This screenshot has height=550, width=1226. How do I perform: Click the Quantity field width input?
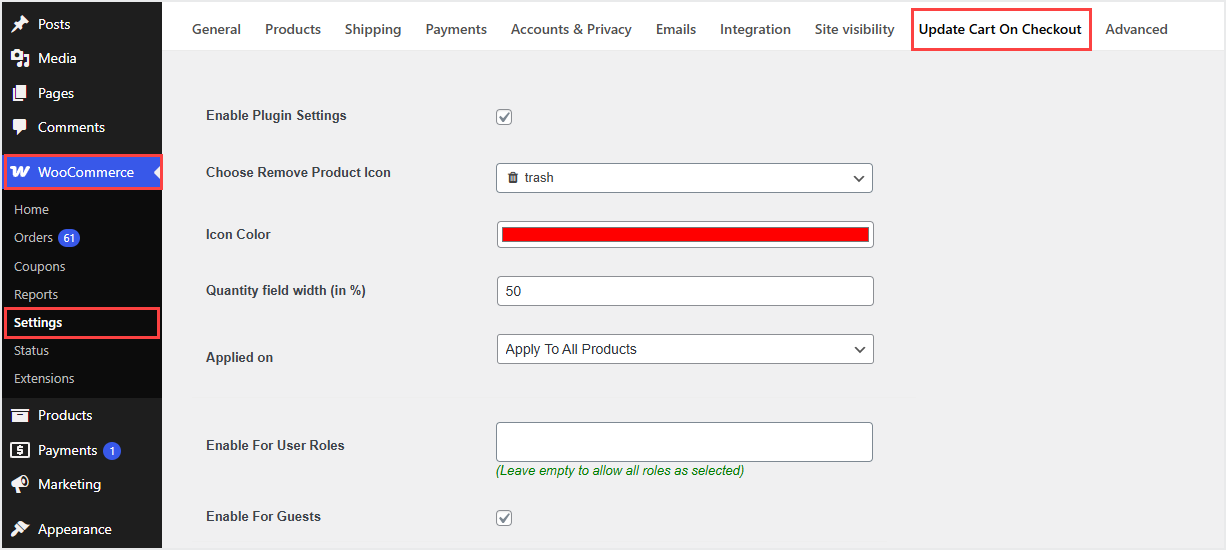click(685, 291)
